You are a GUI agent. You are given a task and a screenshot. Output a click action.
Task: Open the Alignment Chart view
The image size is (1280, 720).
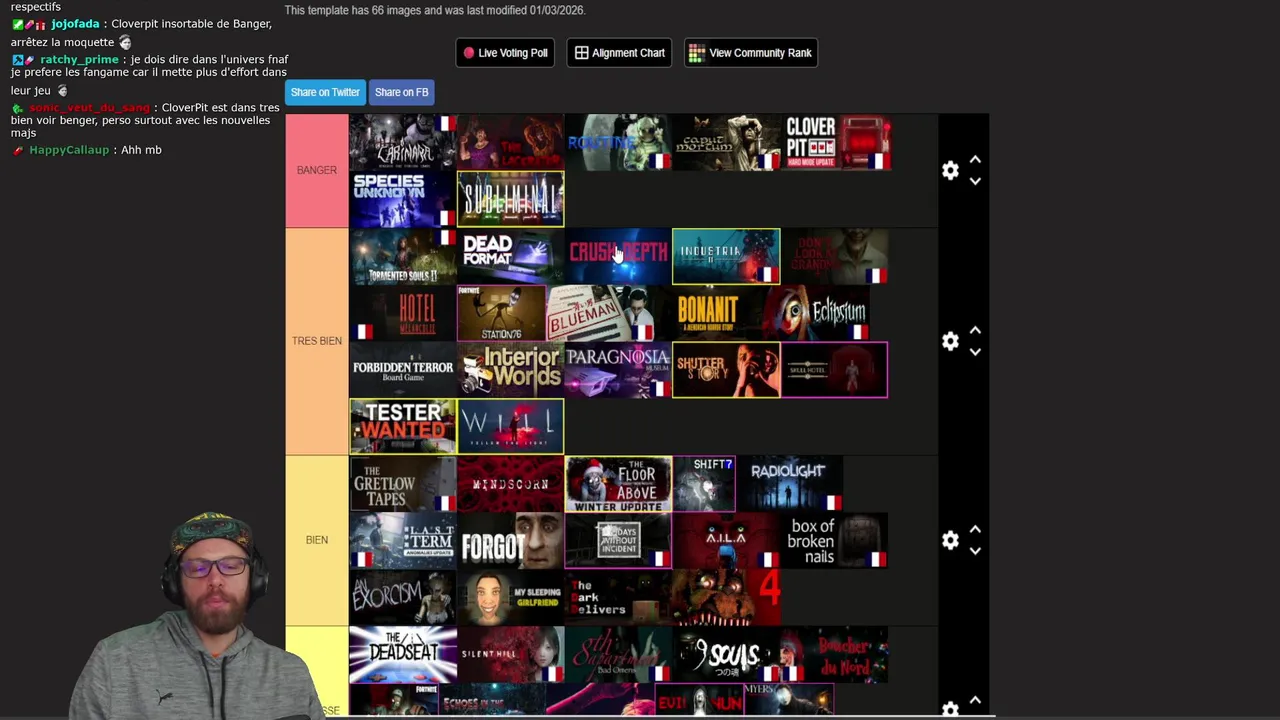coord(620,53)
